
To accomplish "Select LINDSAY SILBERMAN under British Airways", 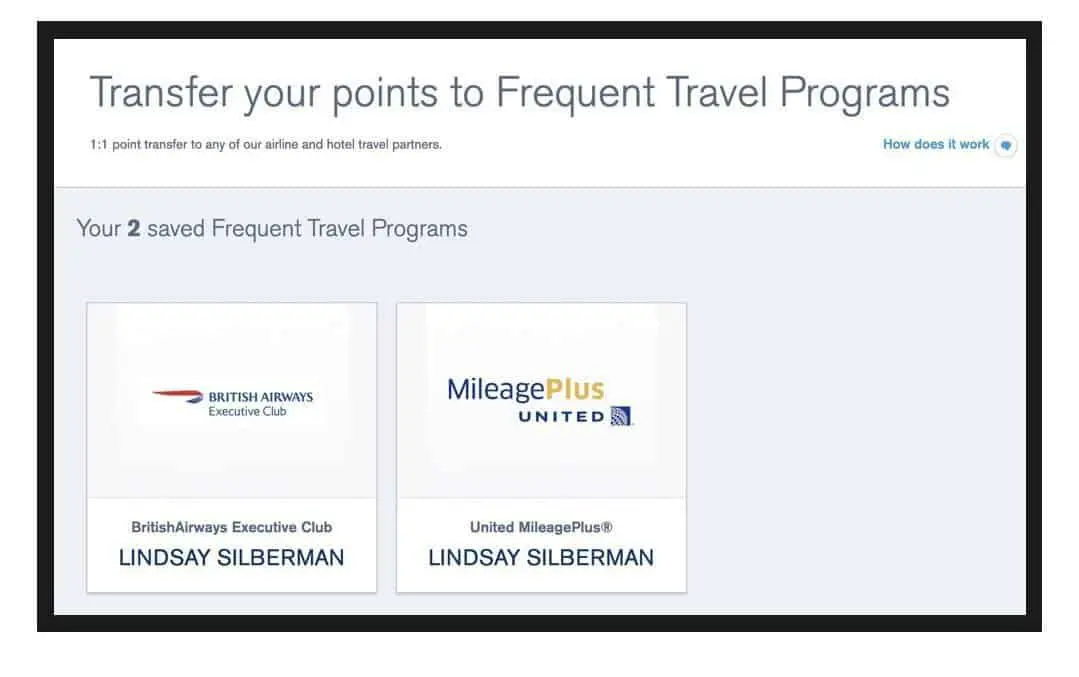I will 231,557.
